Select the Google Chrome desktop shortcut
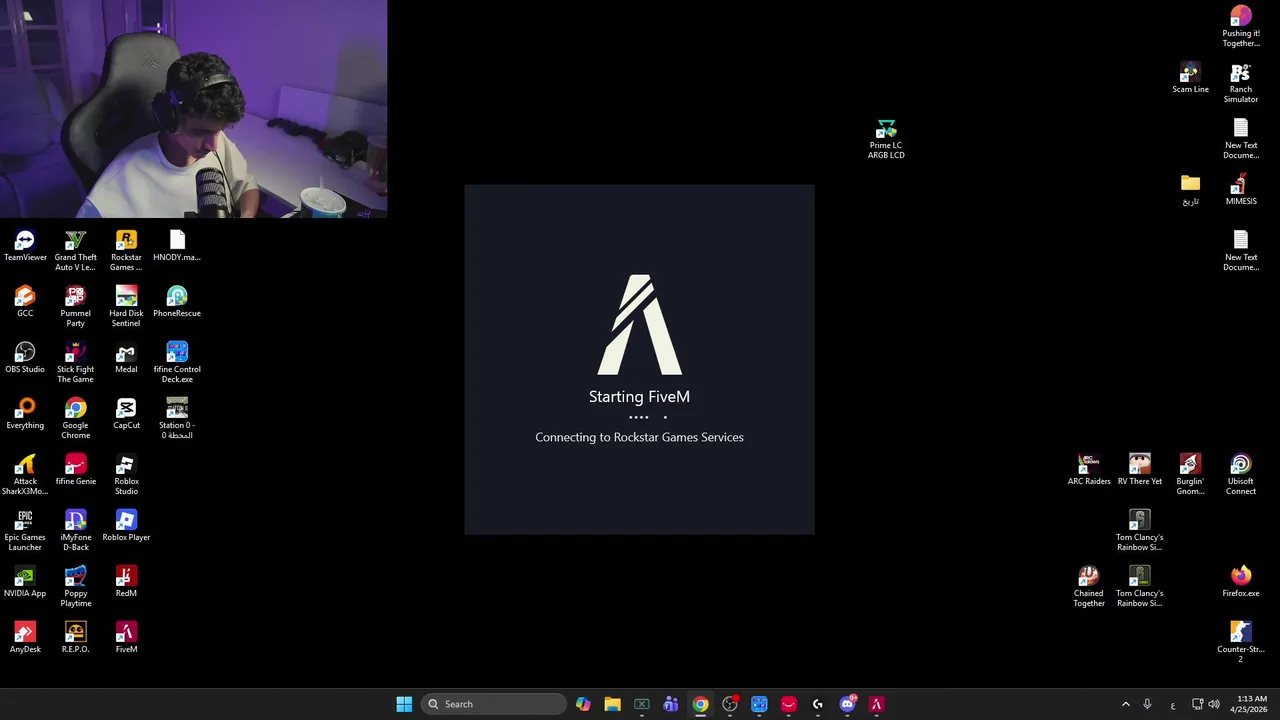 pos(75,418)
